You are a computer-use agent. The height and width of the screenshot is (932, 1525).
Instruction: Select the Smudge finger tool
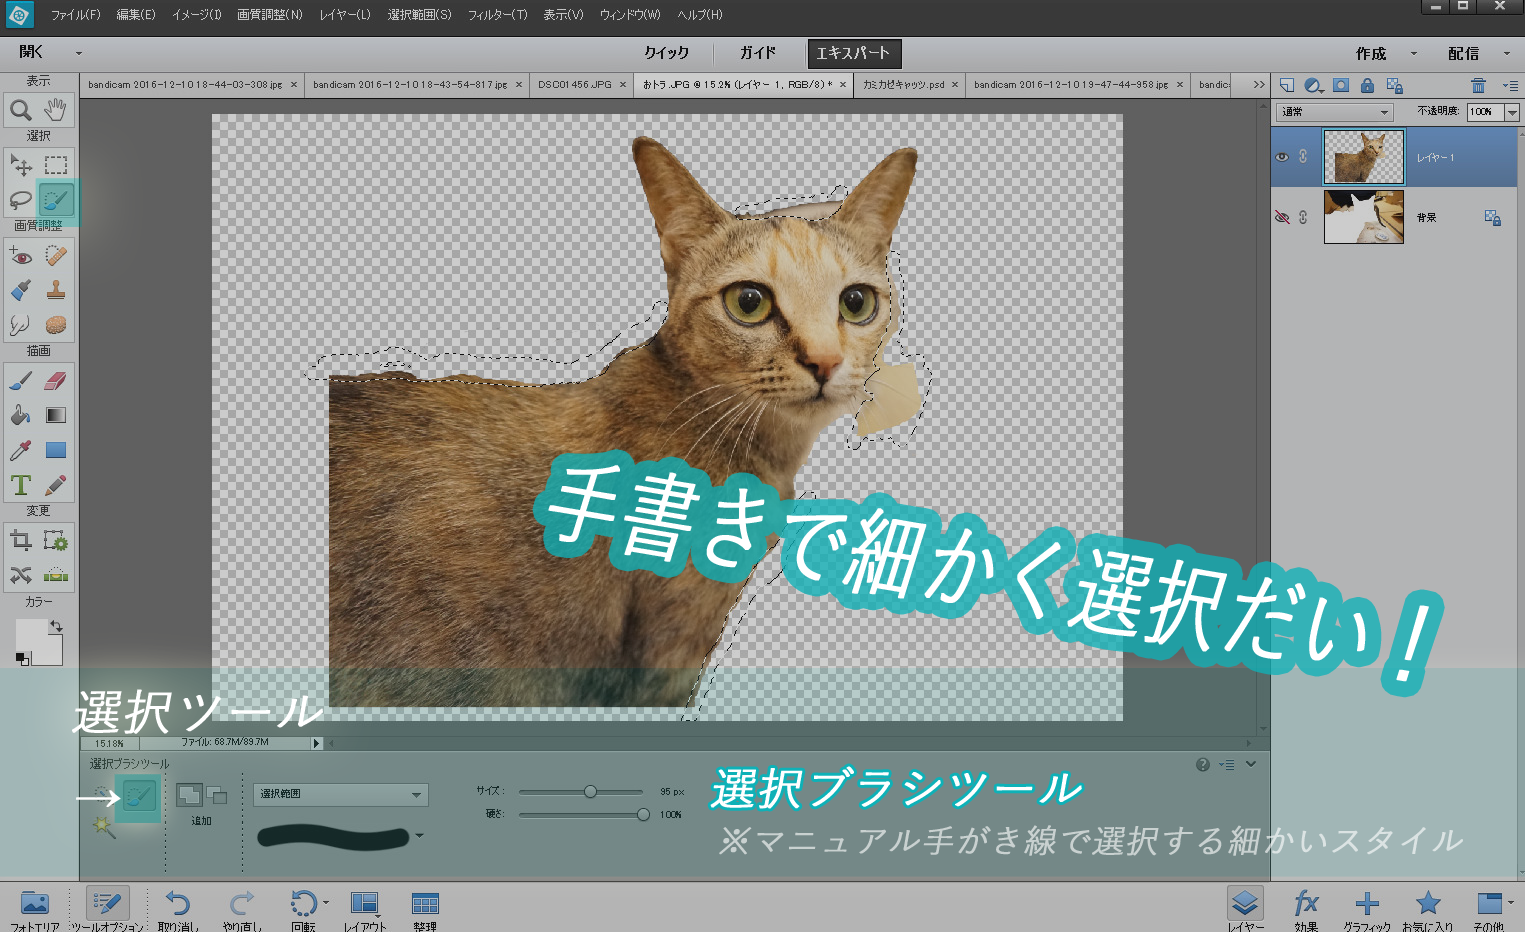coord(21,325)
